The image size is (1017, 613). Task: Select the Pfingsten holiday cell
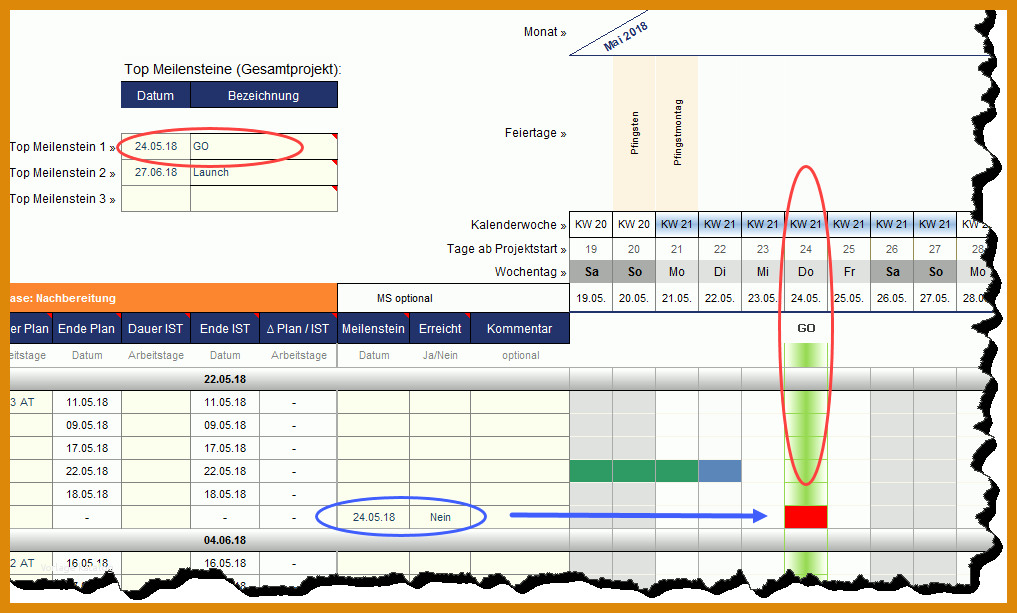click(x=634, y=133)
